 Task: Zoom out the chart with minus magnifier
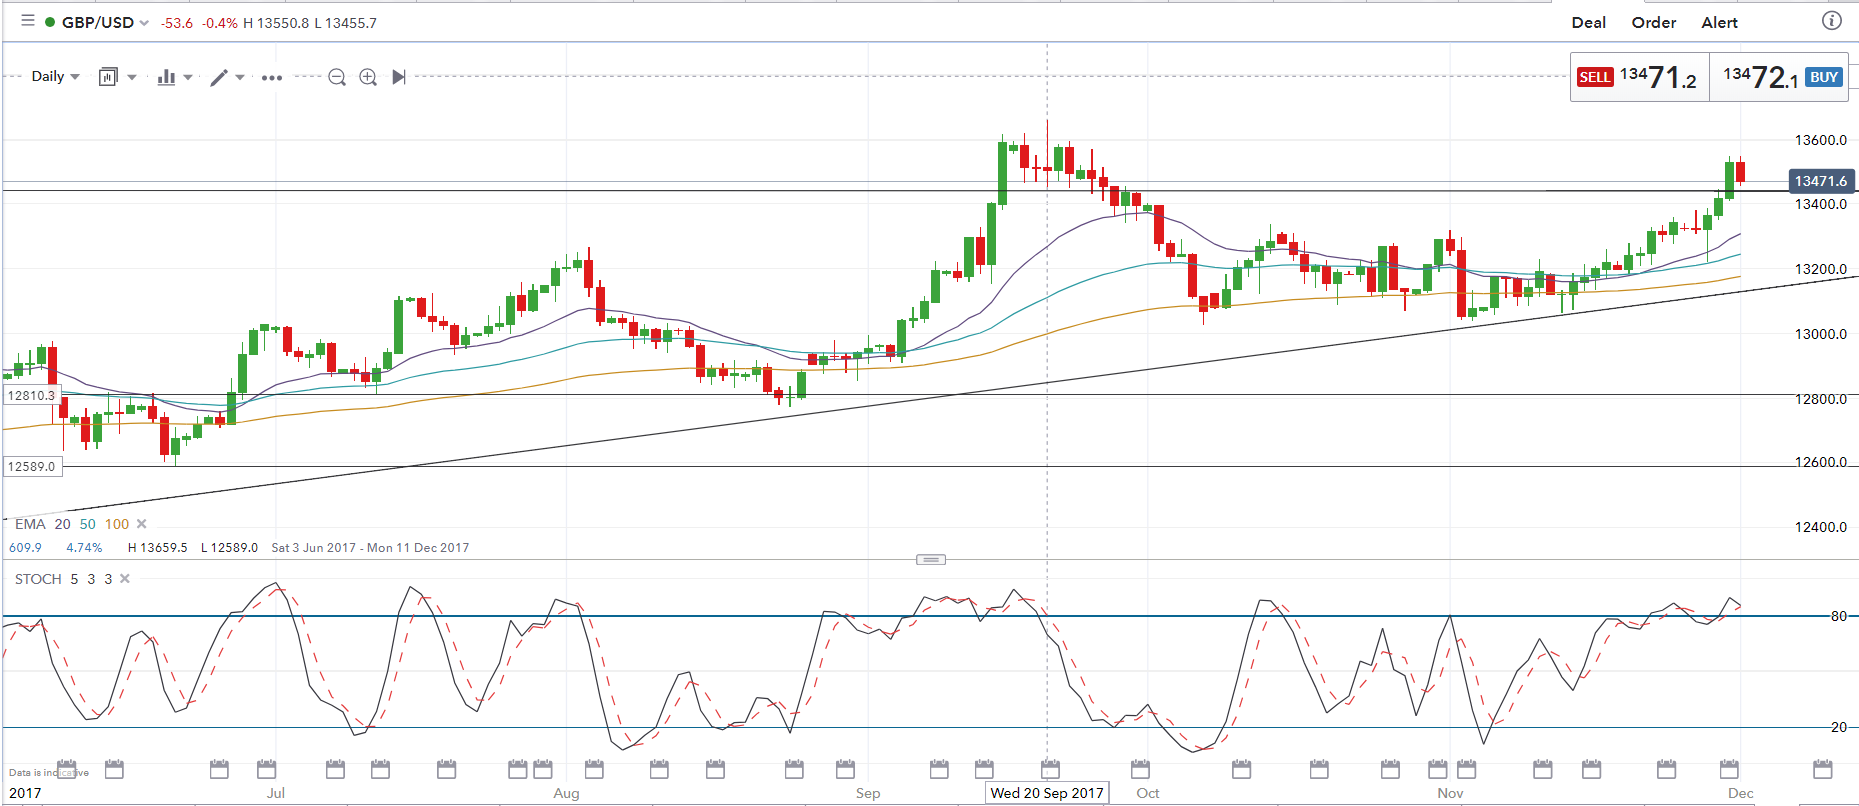click(x=337, y=77)
